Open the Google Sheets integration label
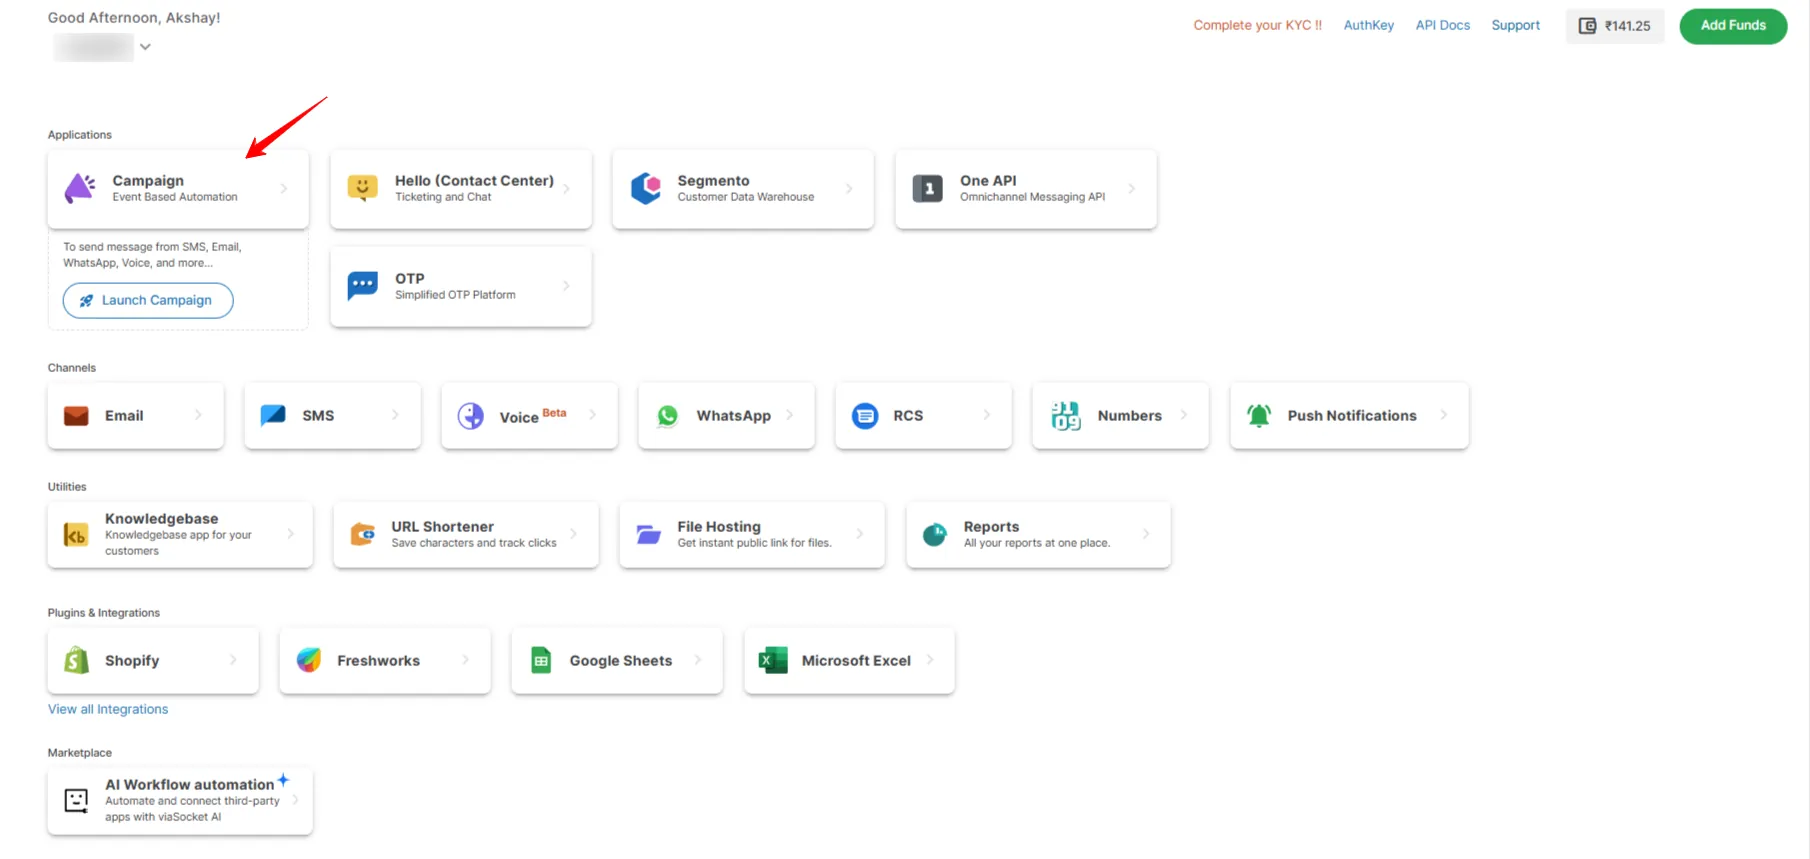The height and width of the screenshot is (859, 1810). 620,661
